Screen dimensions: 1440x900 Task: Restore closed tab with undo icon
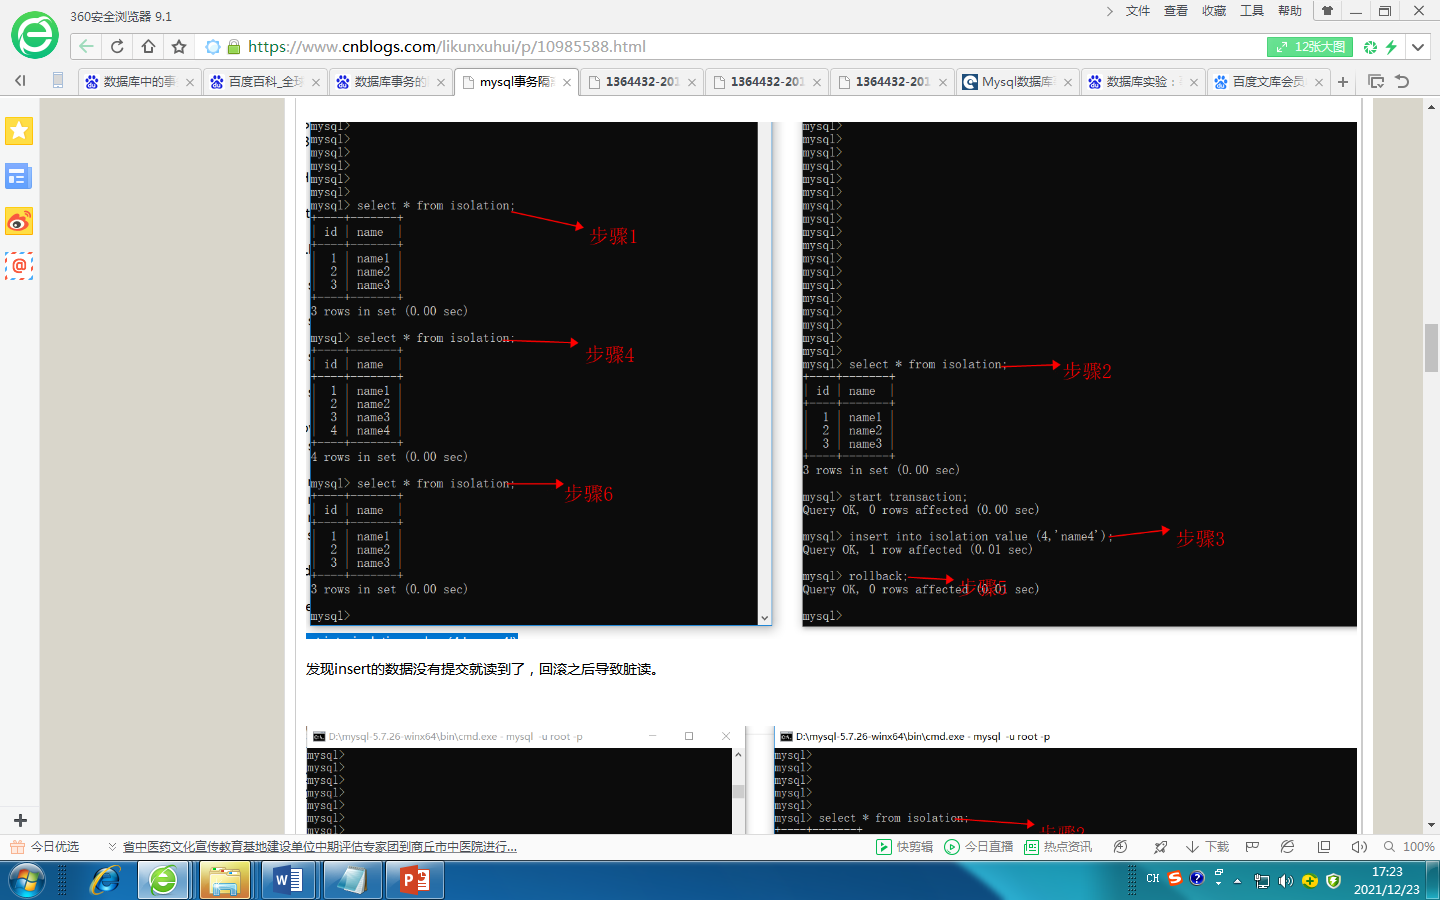[1402, 82]
